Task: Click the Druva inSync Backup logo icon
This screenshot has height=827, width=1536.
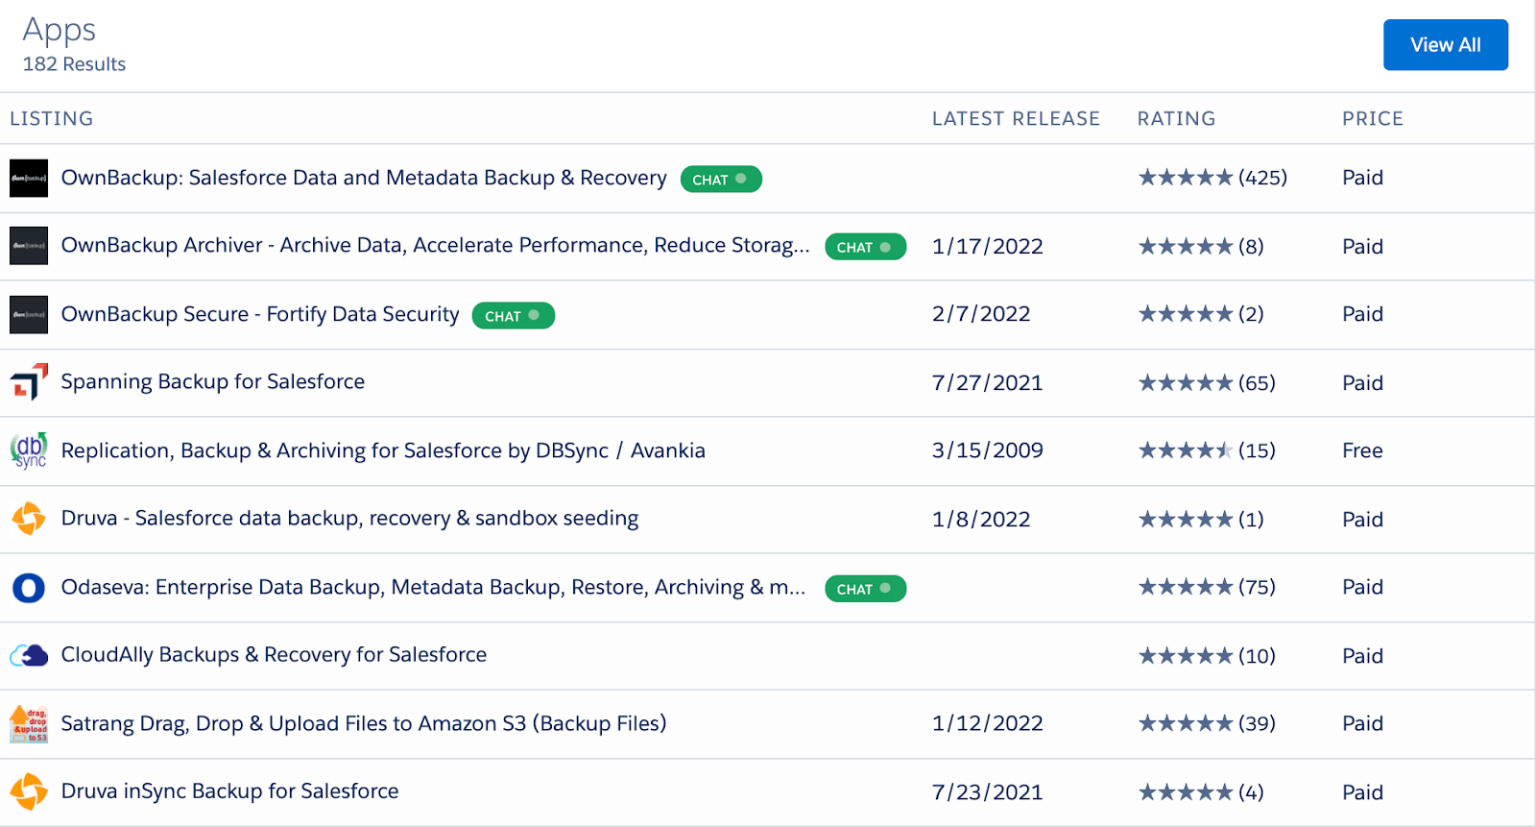Action: pyautogui.click(x=28, y=791)
